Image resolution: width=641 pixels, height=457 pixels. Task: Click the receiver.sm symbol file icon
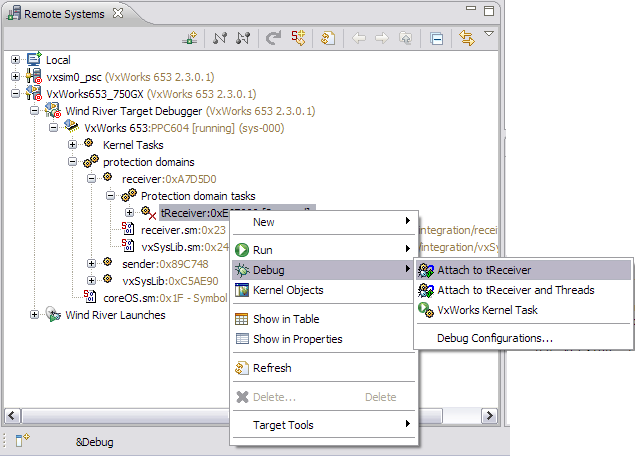(x=128, y=228)
